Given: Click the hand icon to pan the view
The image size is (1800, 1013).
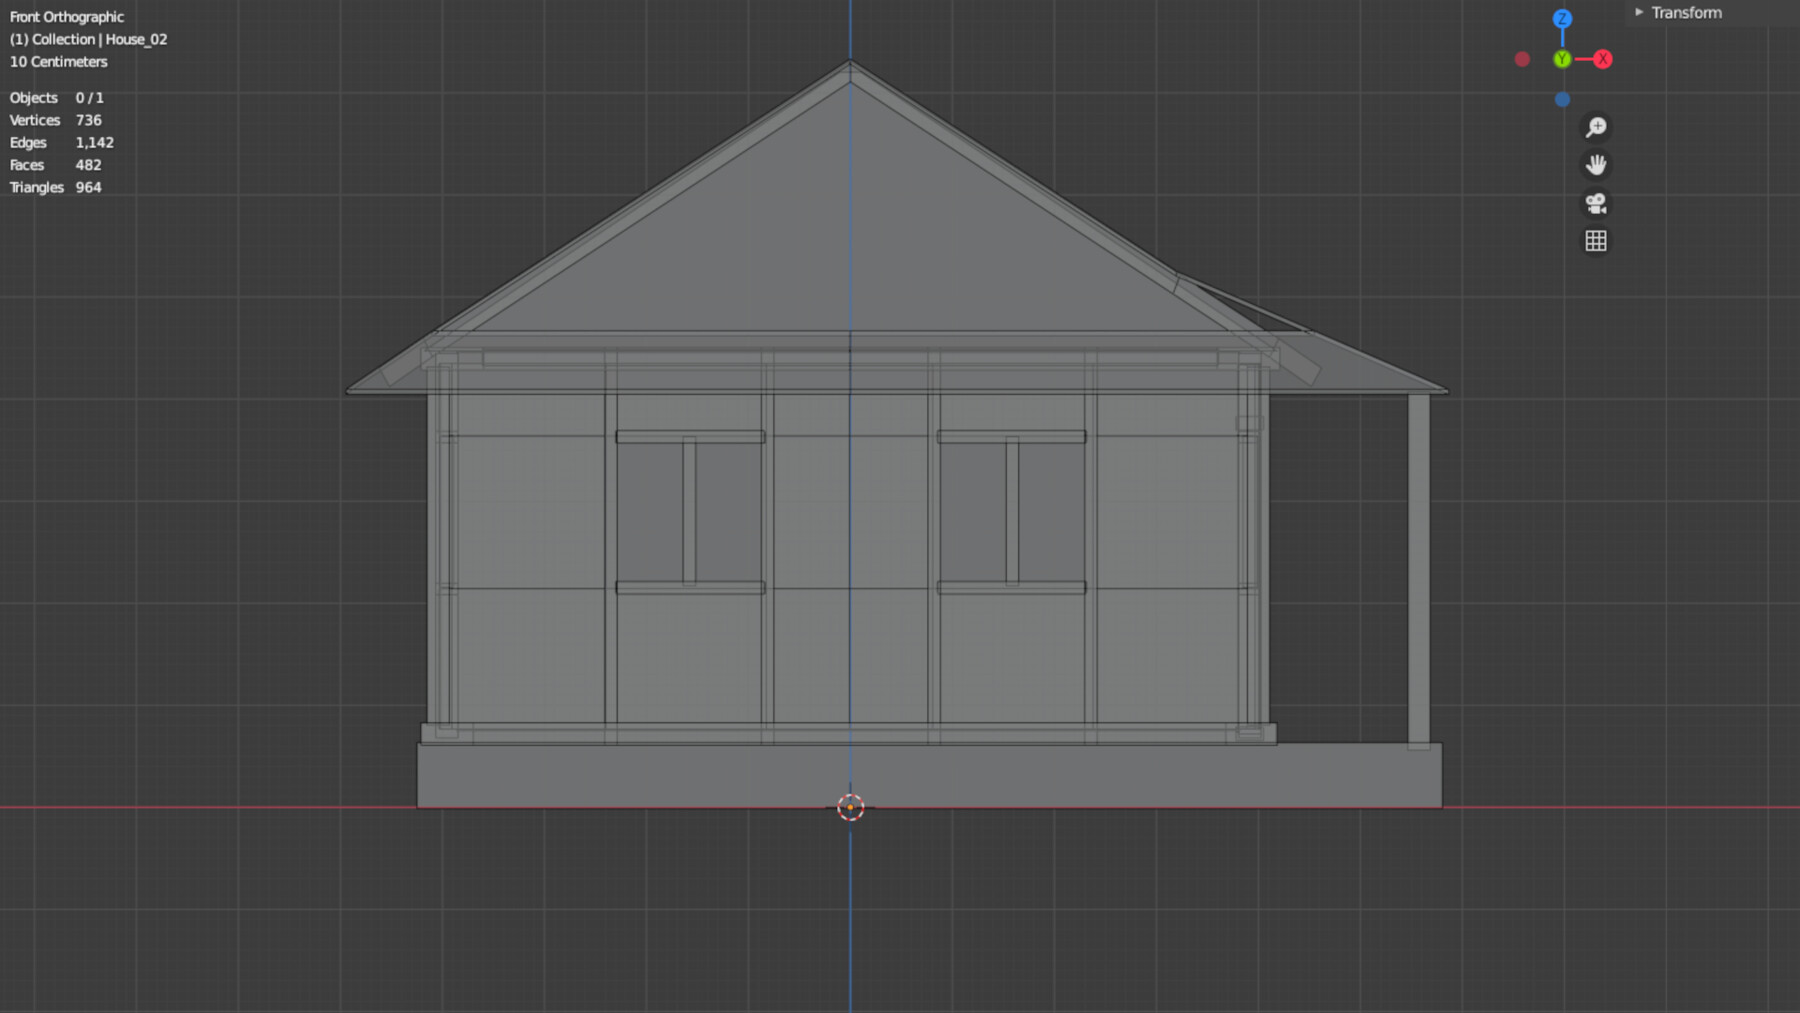Looking at the screenshot, I should click(x=1597, y=164).
